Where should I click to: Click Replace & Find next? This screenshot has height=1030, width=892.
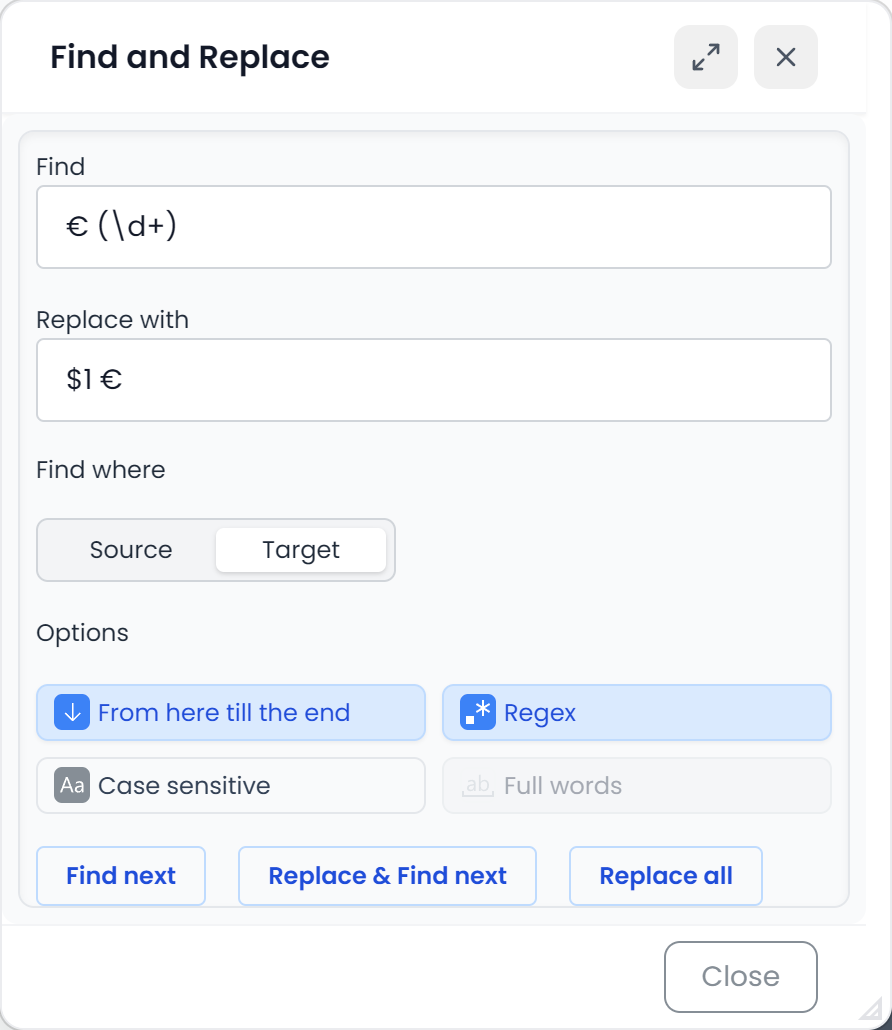tap(387, 876)
